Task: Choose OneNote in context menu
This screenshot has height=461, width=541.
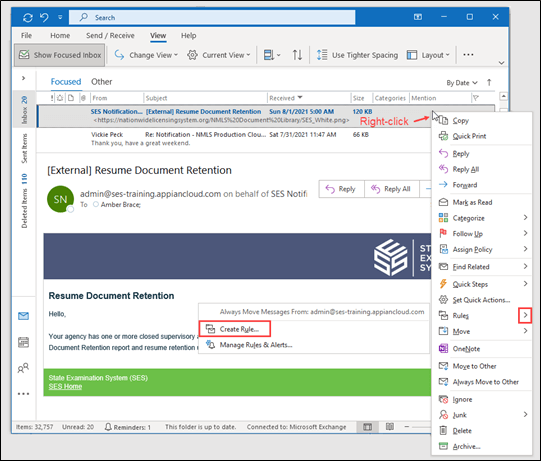Action: (x=481, y=349)
